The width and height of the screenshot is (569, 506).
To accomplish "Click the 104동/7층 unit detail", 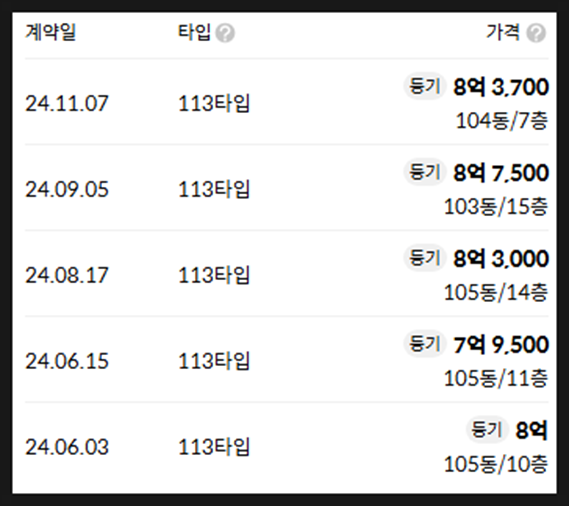I will point(502,121).
